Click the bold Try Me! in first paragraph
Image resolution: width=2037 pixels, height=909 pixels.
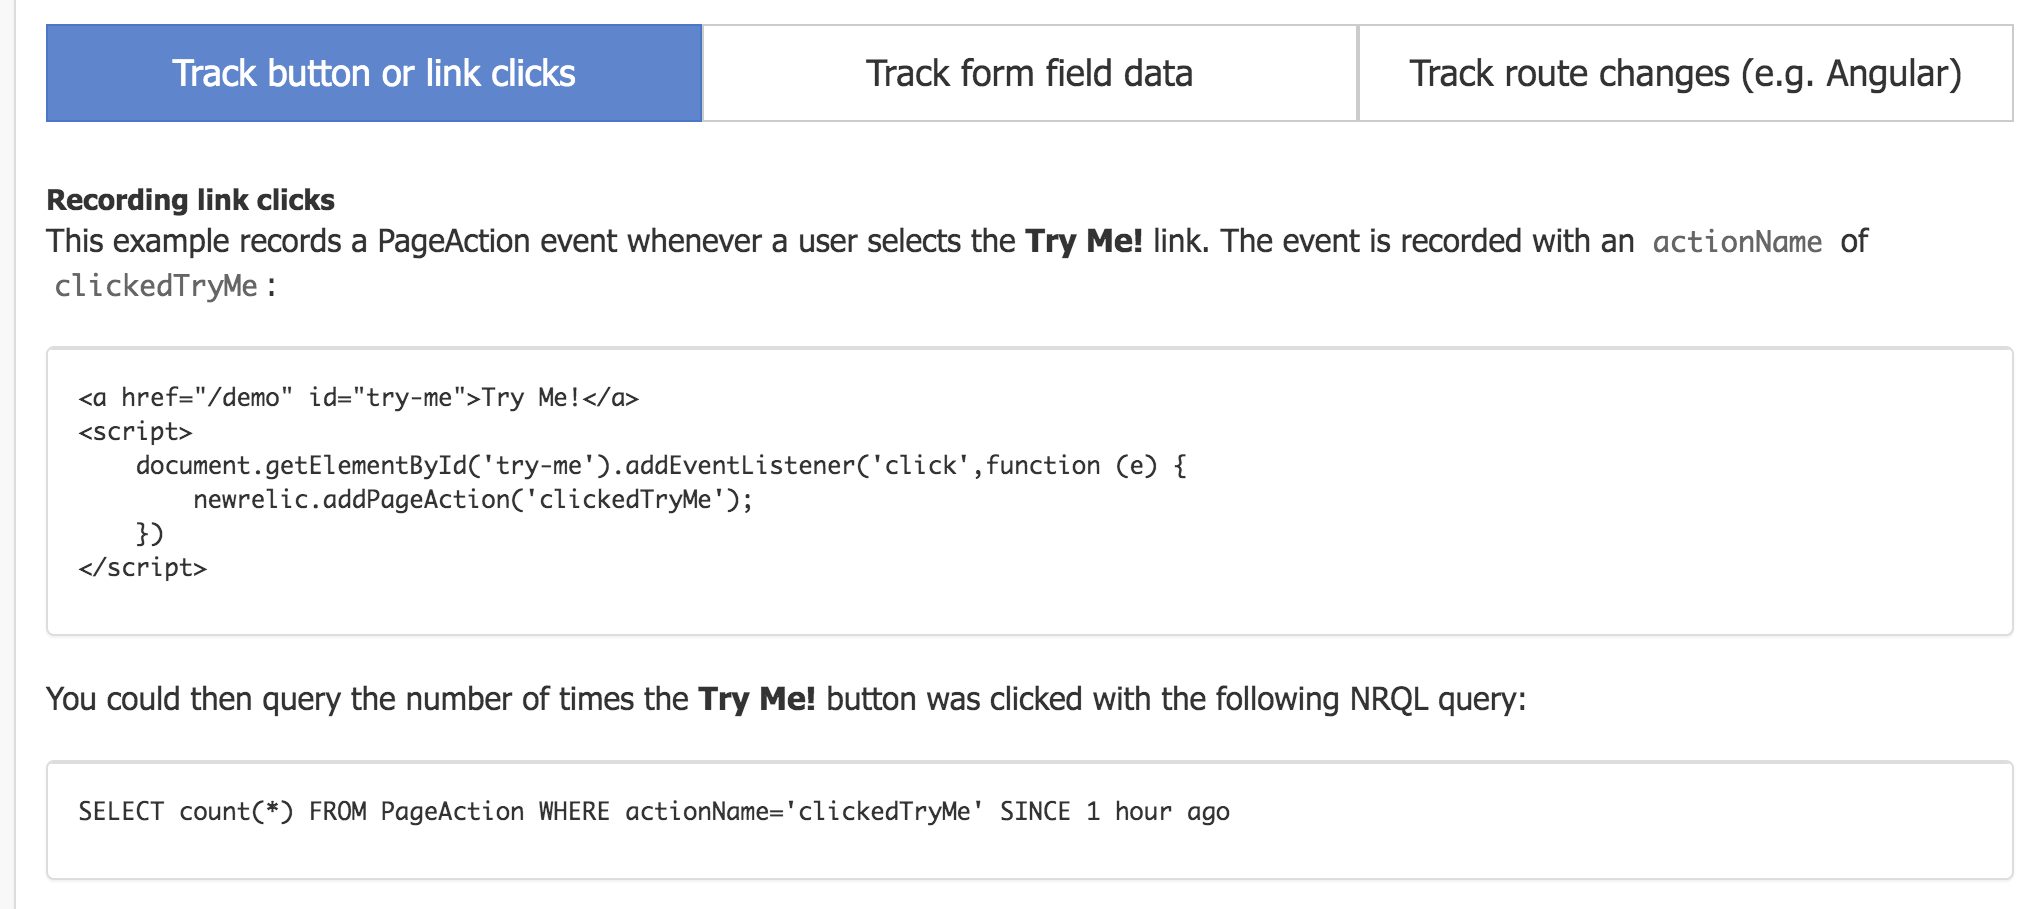1084,241
